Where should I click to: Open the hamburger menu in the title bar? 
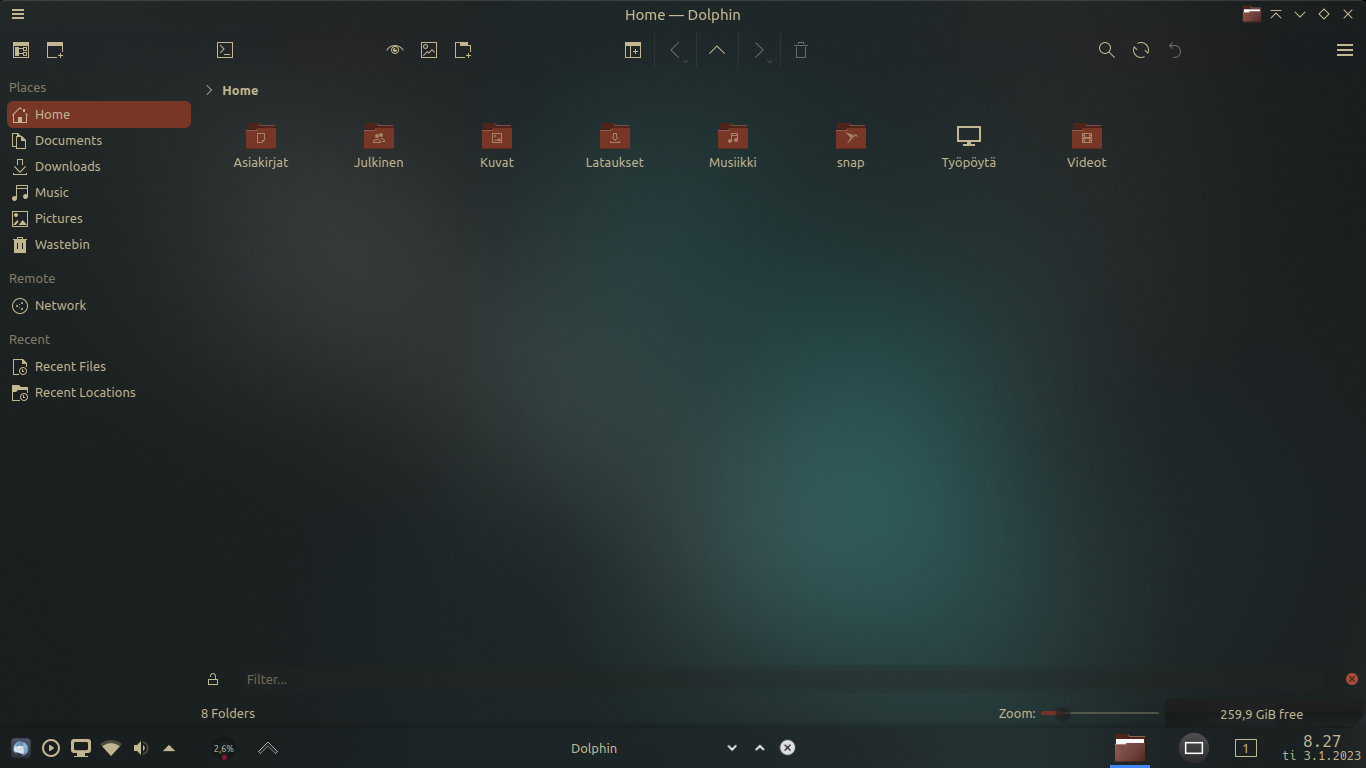pos(18,14)
